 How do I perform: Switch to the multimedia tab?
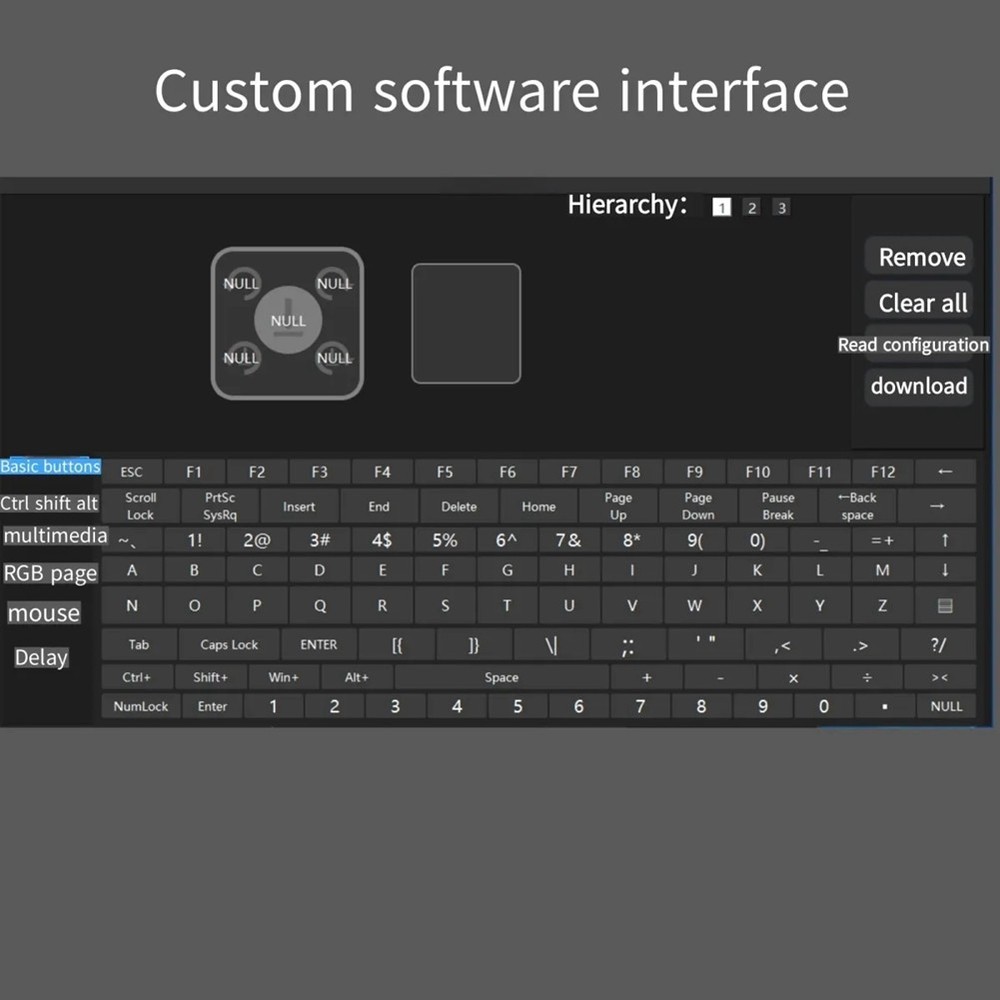coord(54,536)
